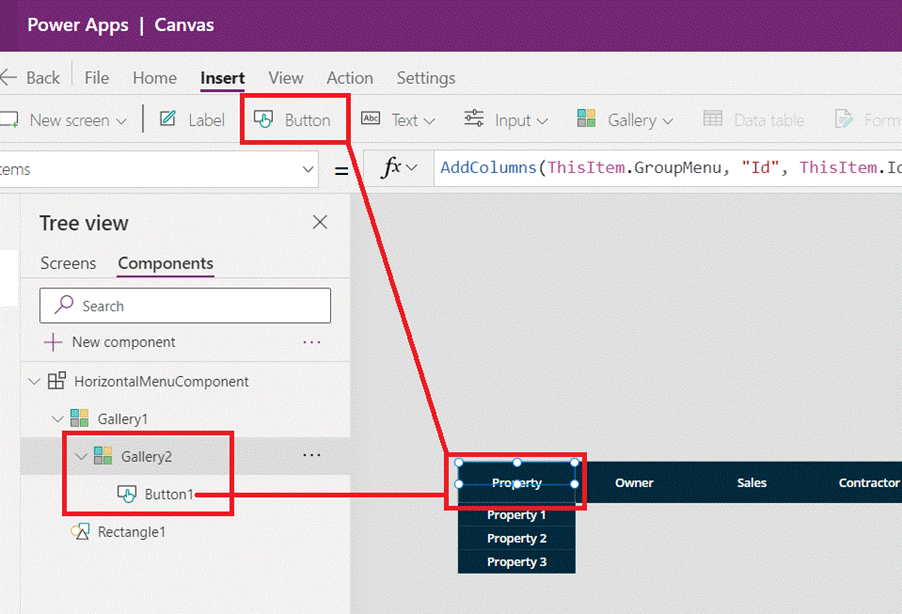
Task: Select the Property 3 submenu item
Action: click(x=517, y=562)
